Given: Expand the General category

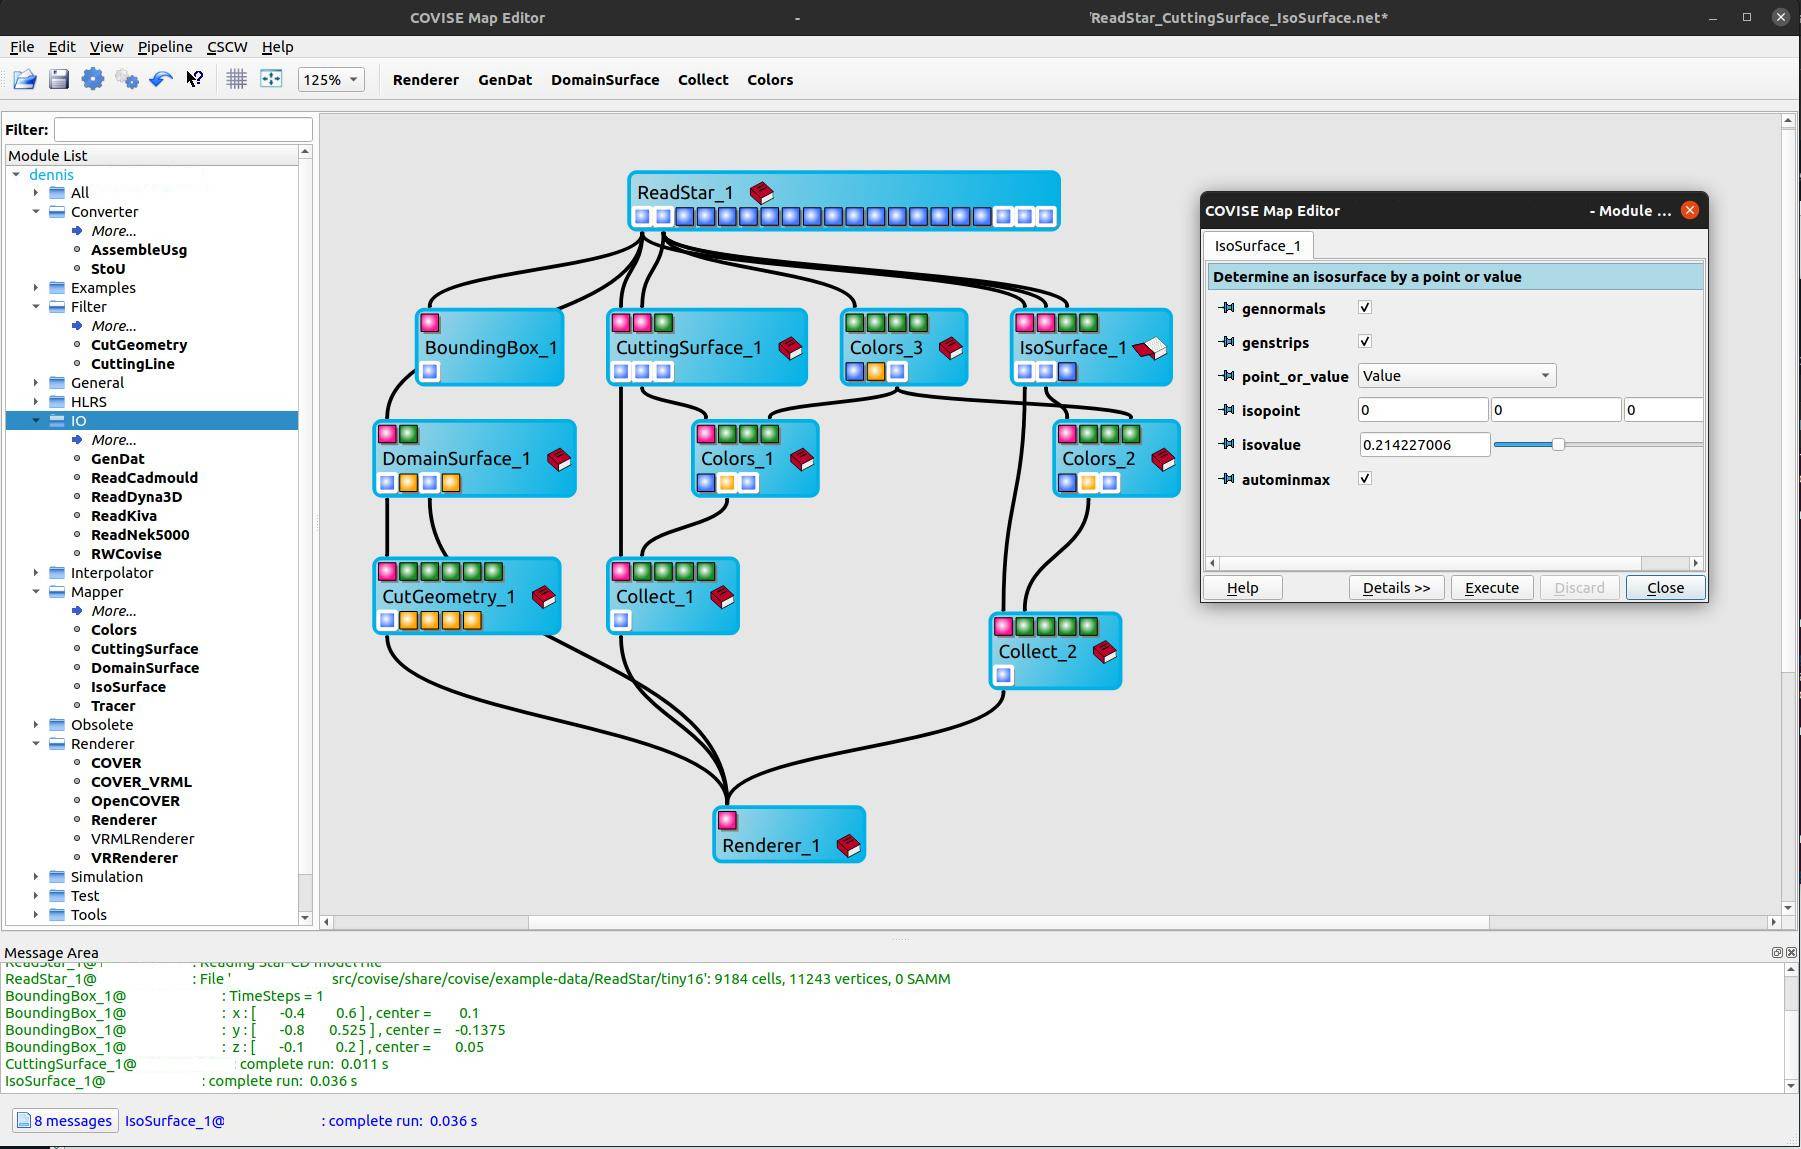Looking at the screenshot, I should pos(36,383).
